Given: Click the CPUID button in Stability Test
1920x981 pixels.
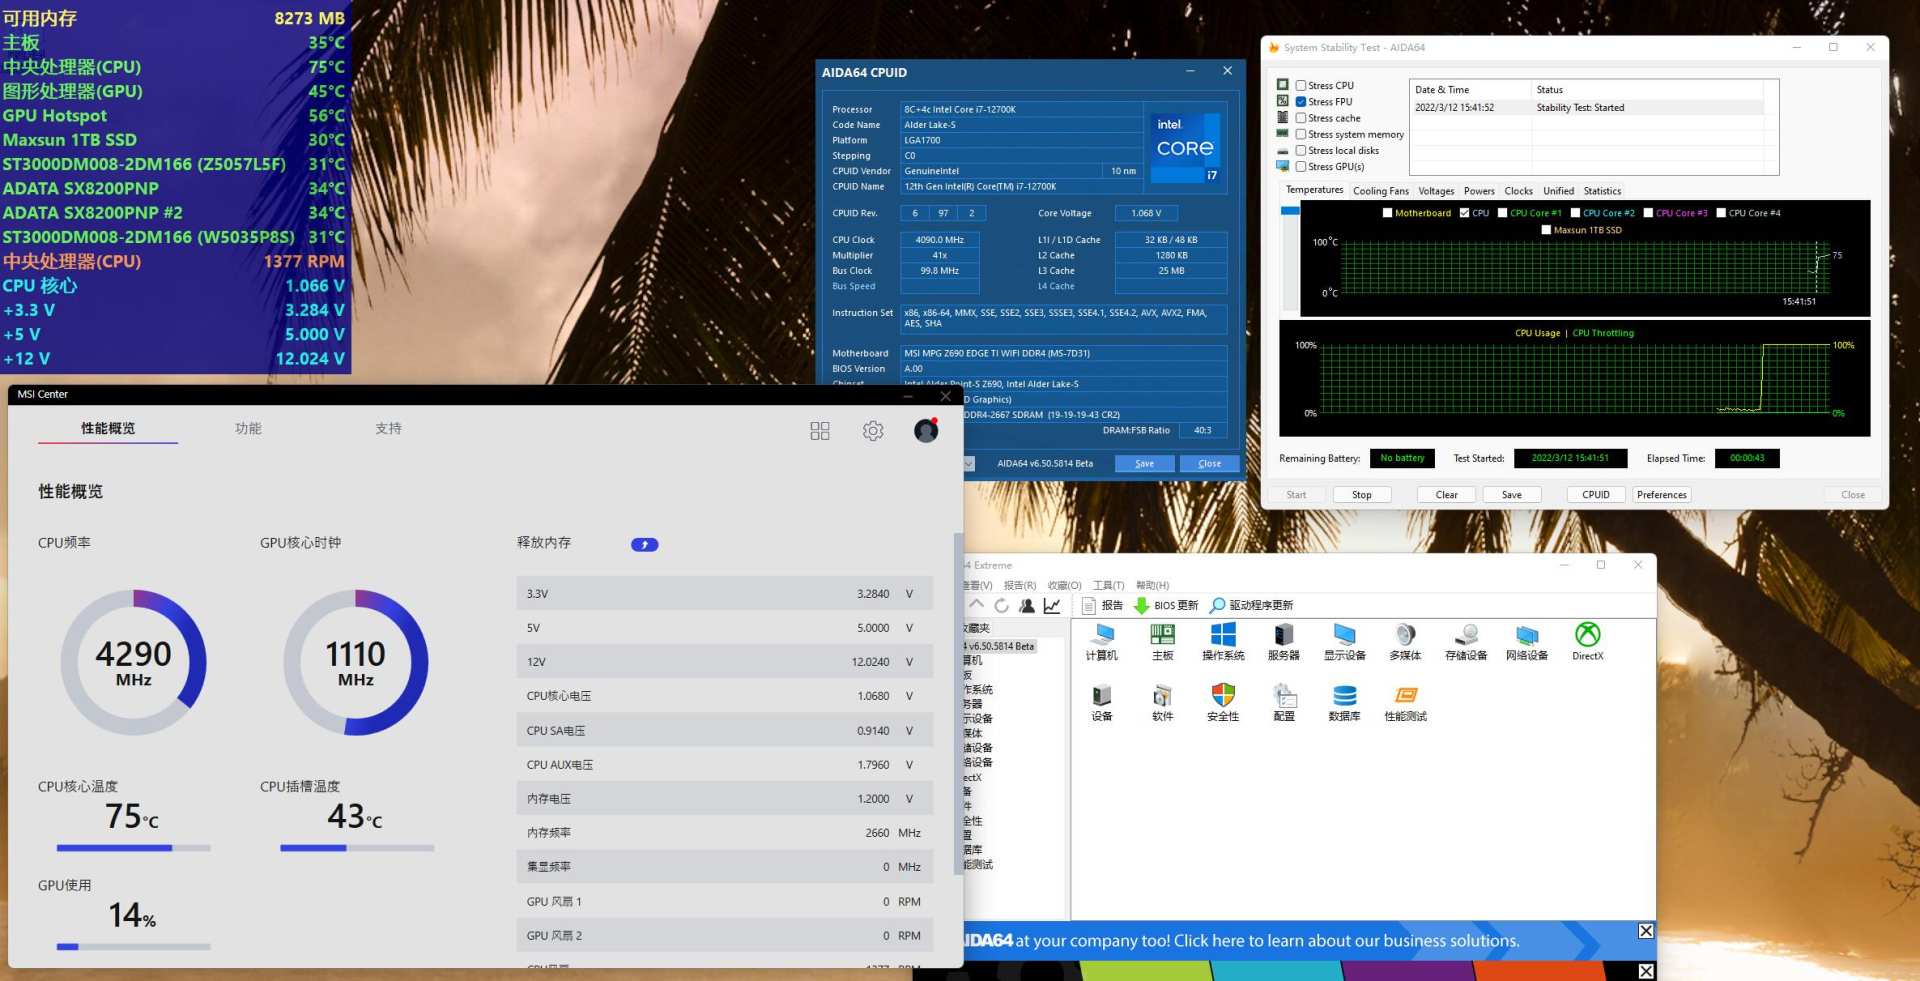Looking at the screenshot, I should (1596, 495).
